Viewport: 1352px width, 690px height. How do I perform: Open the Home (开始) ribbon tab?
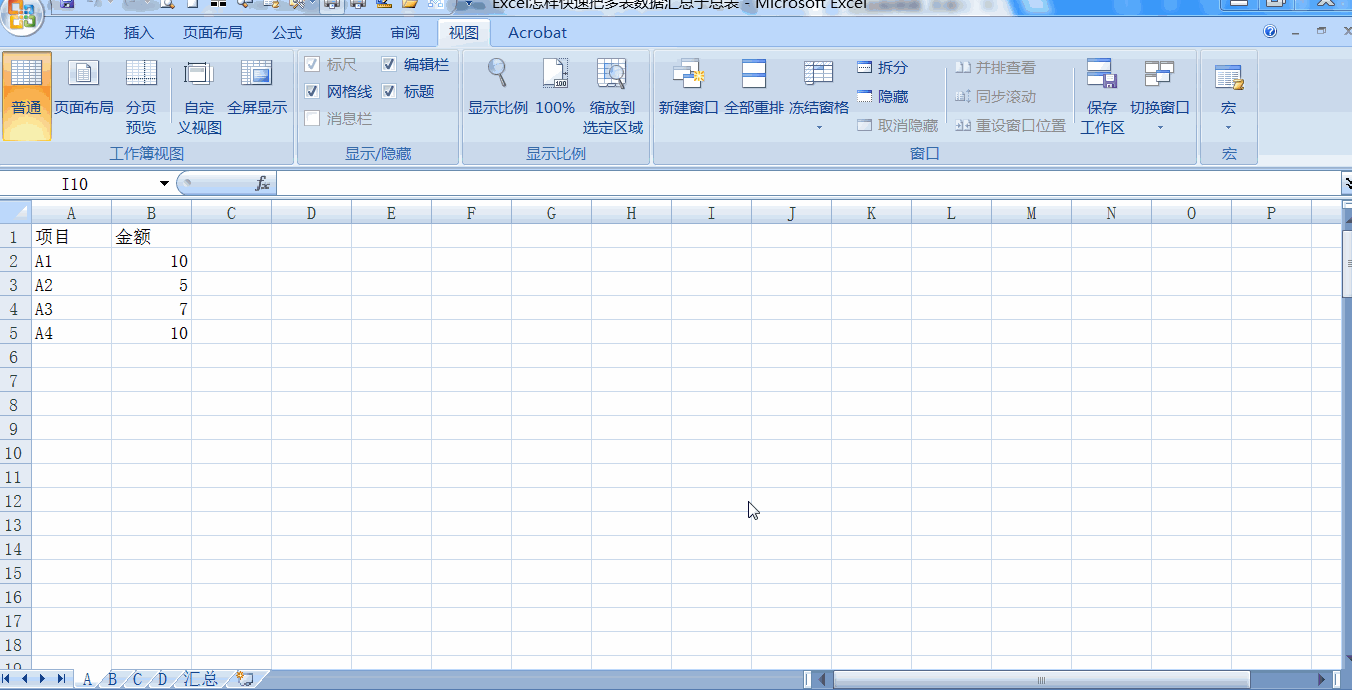(80, 33)
